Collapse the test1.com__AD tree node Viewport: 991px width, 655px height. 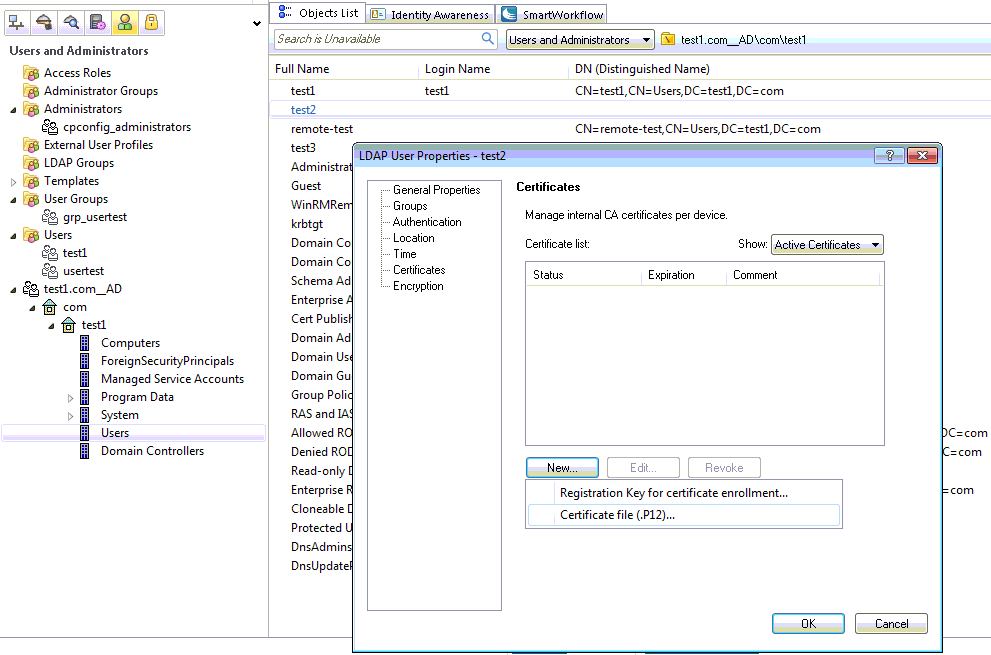(13, 290)
